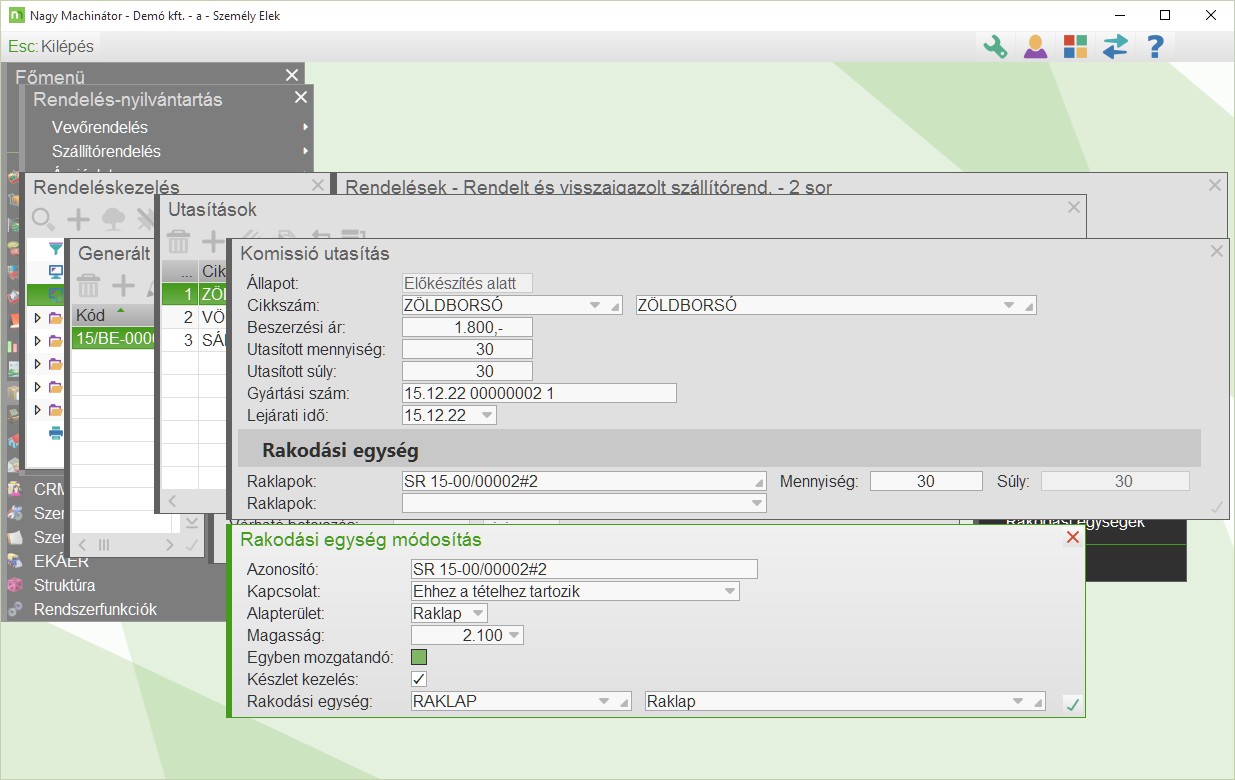Click the Utasítások left scroll arrow
This screenshot has width=1235, height=780.
pos(171,500)
